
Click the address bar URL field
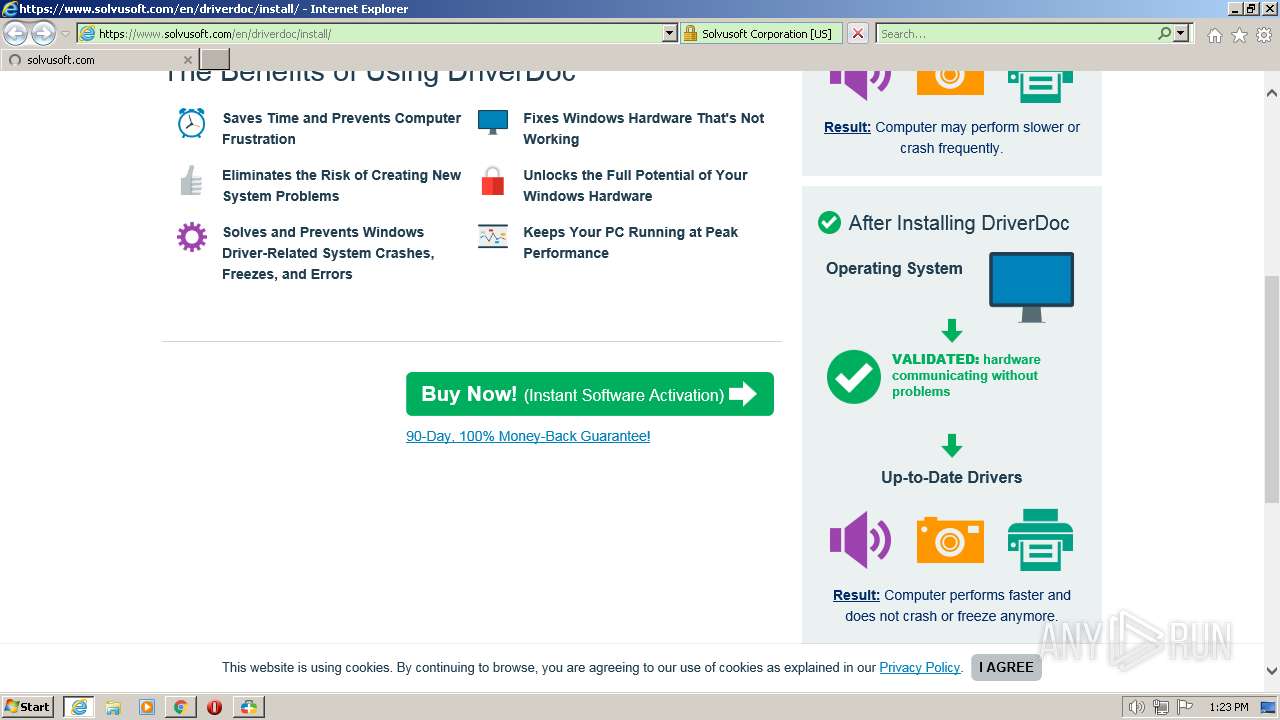(x=370, y=33)
